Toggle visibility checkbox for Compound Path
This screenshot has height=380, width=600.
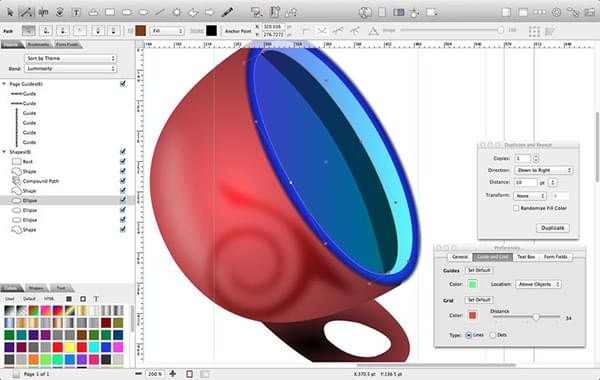[122, 181]
